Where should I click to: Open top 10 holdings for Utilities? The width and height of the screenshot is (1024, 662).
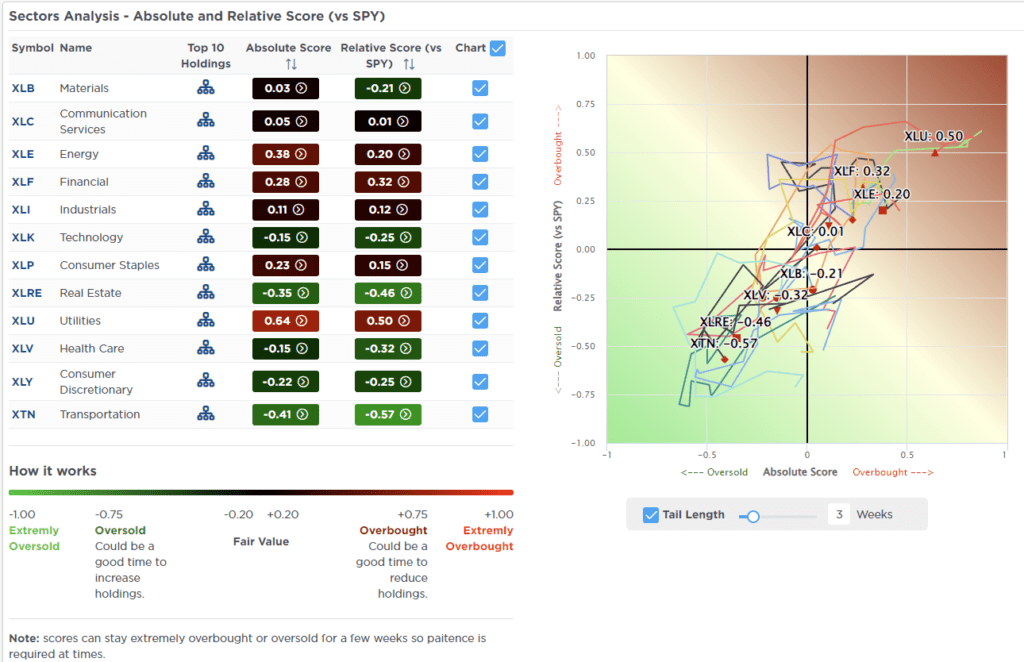point(206,320)
